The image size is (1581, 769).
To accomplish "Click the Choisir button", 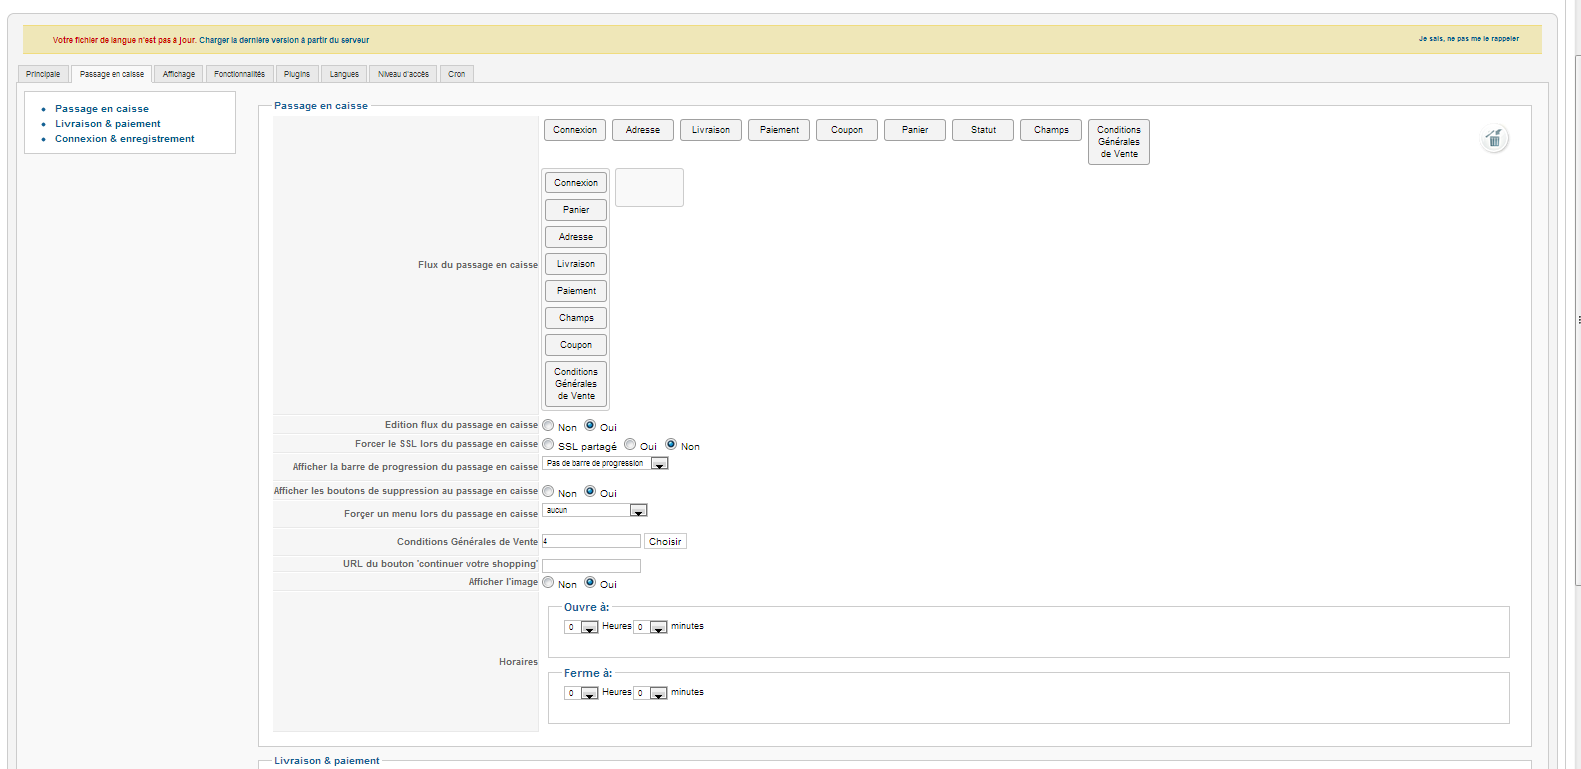I will (665, 541).
